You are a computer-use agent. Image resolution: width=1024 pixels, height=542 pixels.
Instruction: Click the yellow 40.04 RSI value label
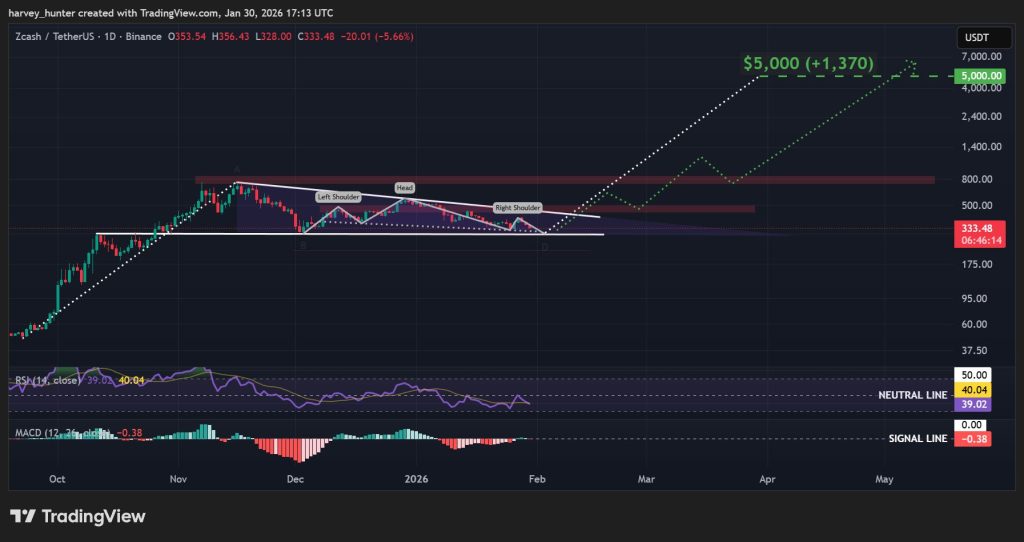click(972, 390)
